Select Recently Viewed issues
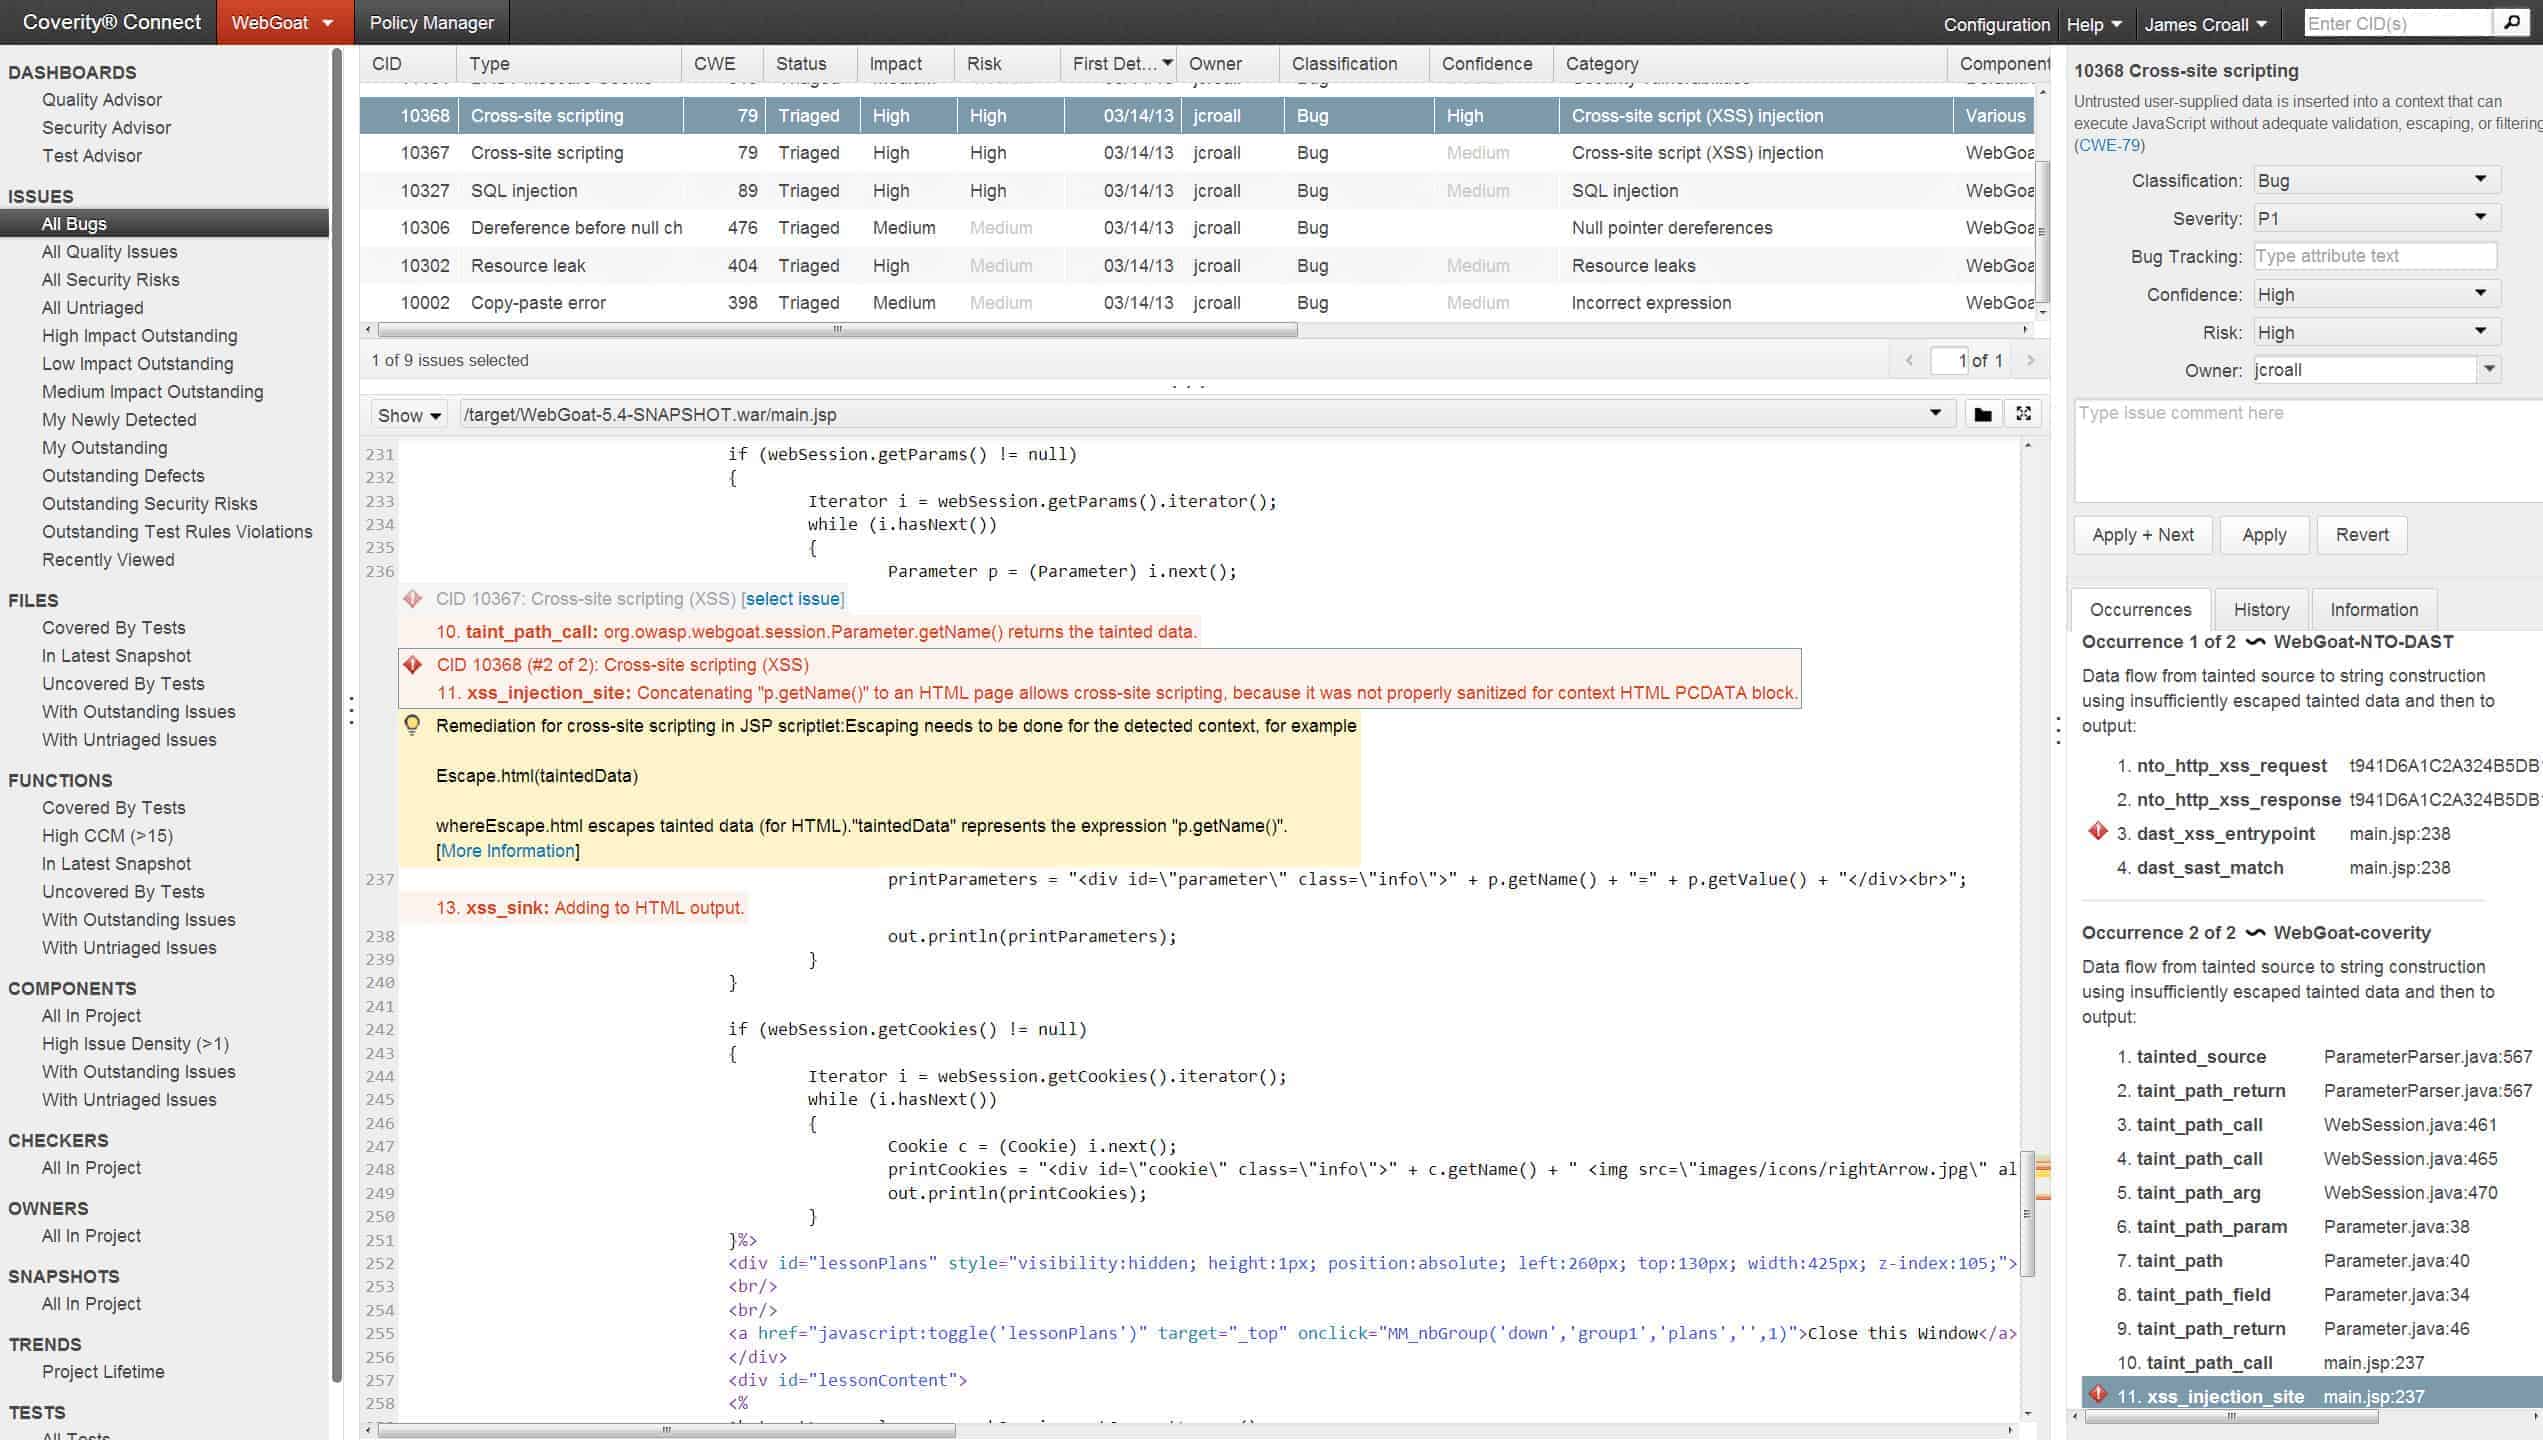This screenshot has height=1440, width=2543. pos(108,560)
